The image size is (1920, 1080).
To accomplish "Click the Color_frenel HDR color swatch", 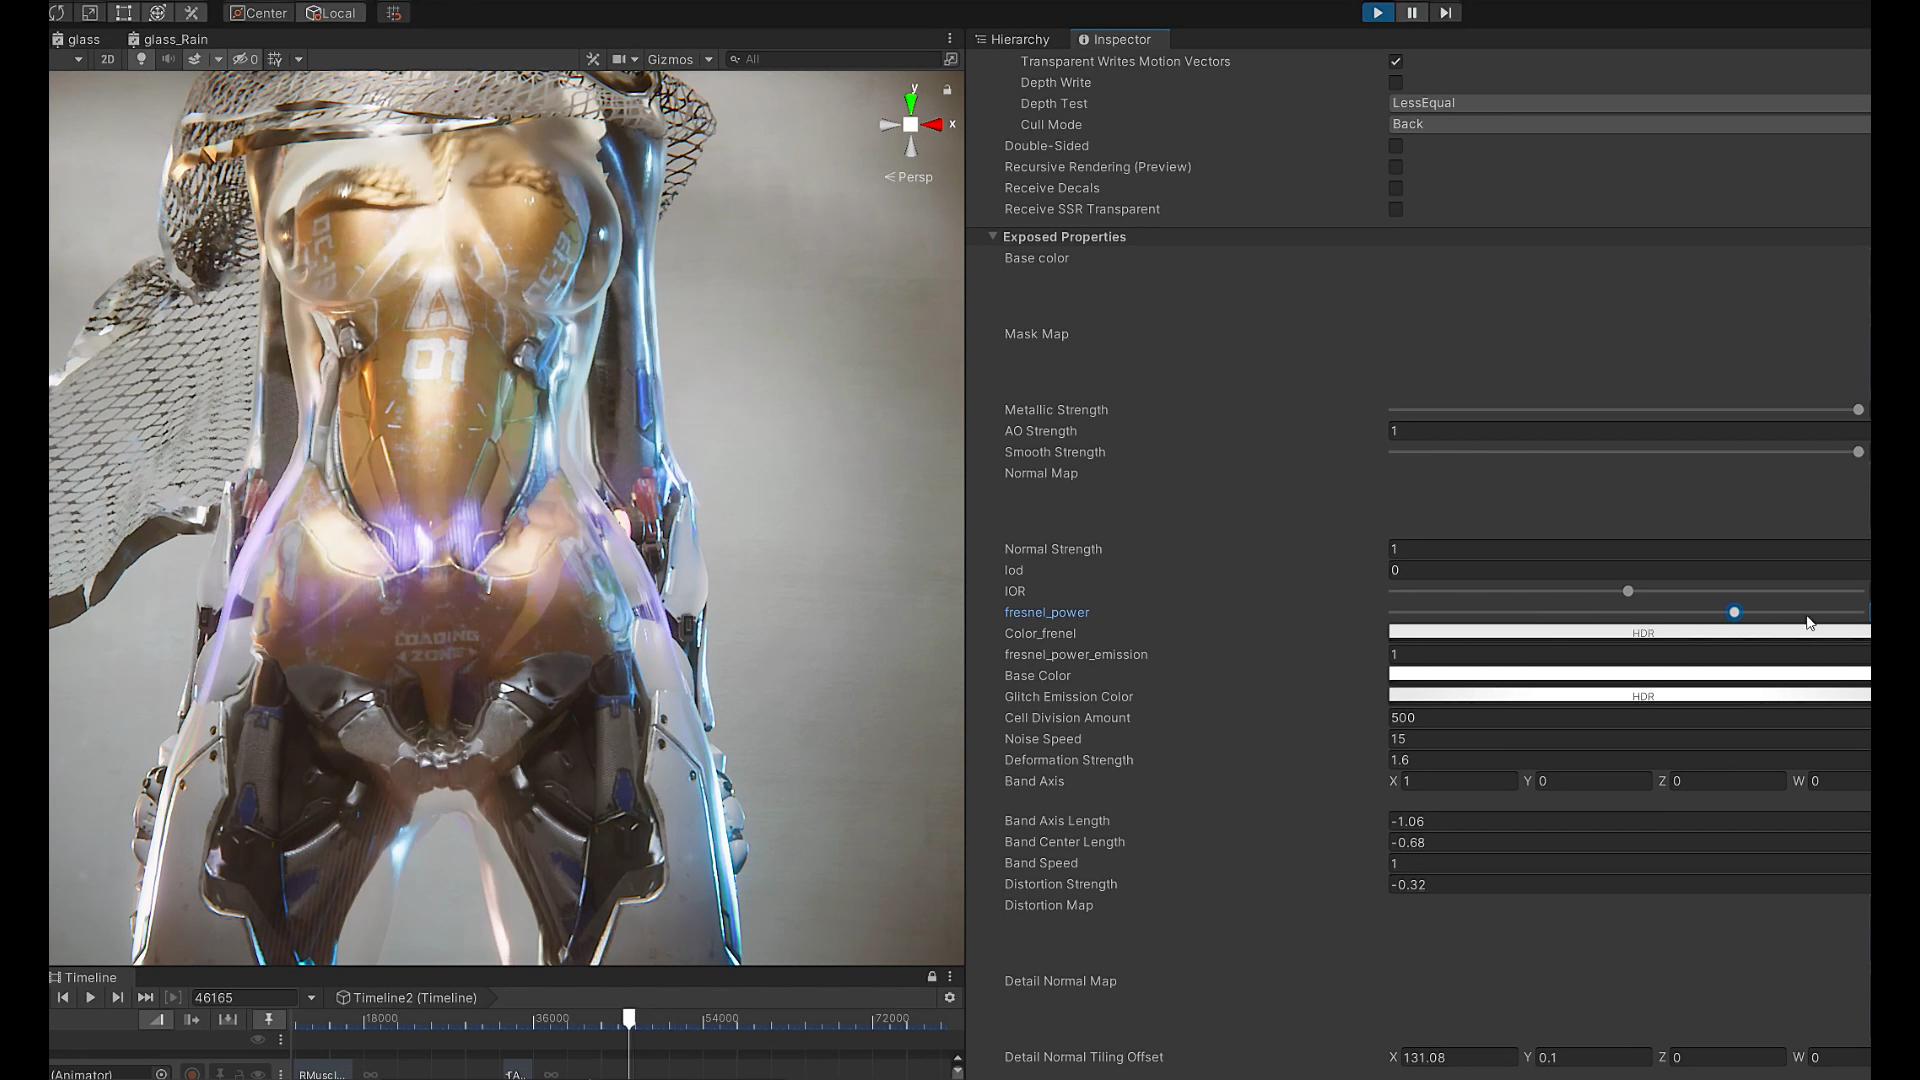I will pos(1628,632).
